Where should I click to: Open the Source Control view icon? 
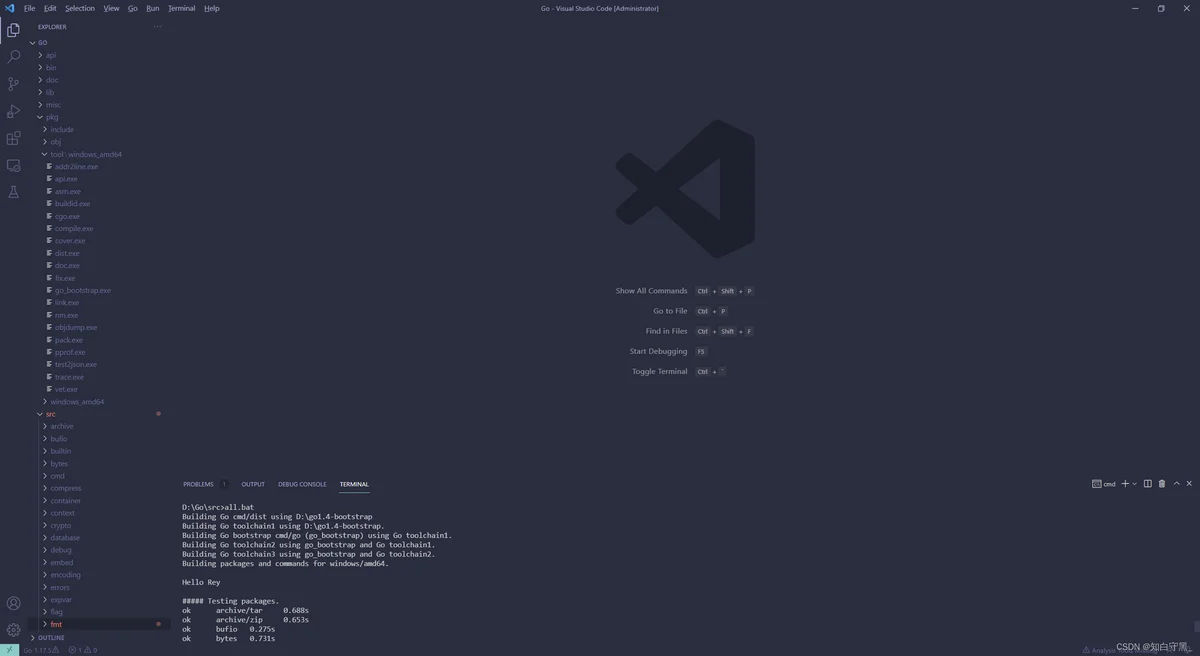(13, 84)
